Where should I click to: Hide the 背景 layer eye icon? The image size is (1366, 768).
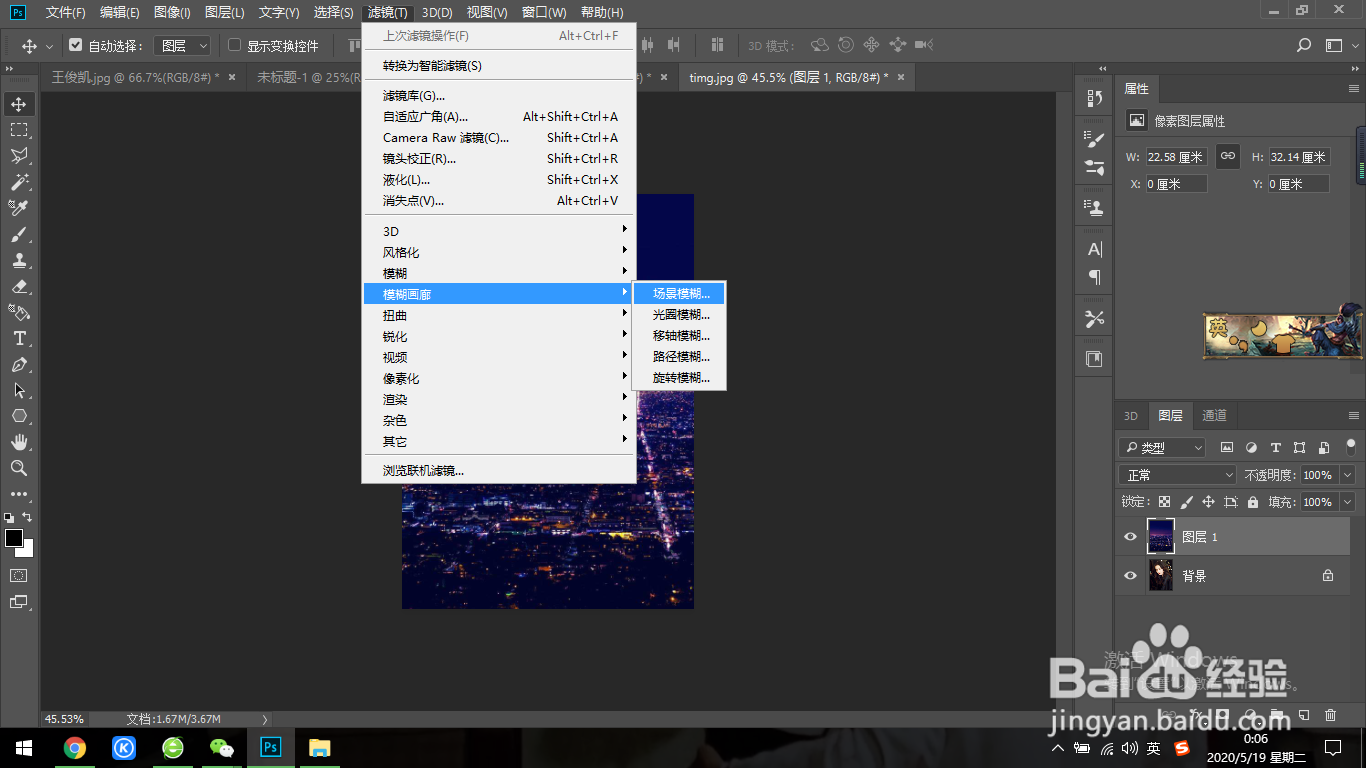coord(1130,576)
